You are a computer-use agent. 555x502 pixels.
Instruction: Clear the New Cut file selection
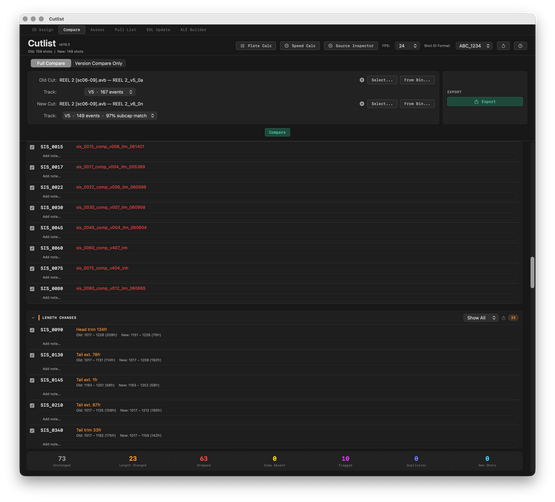tap(362, 104)
